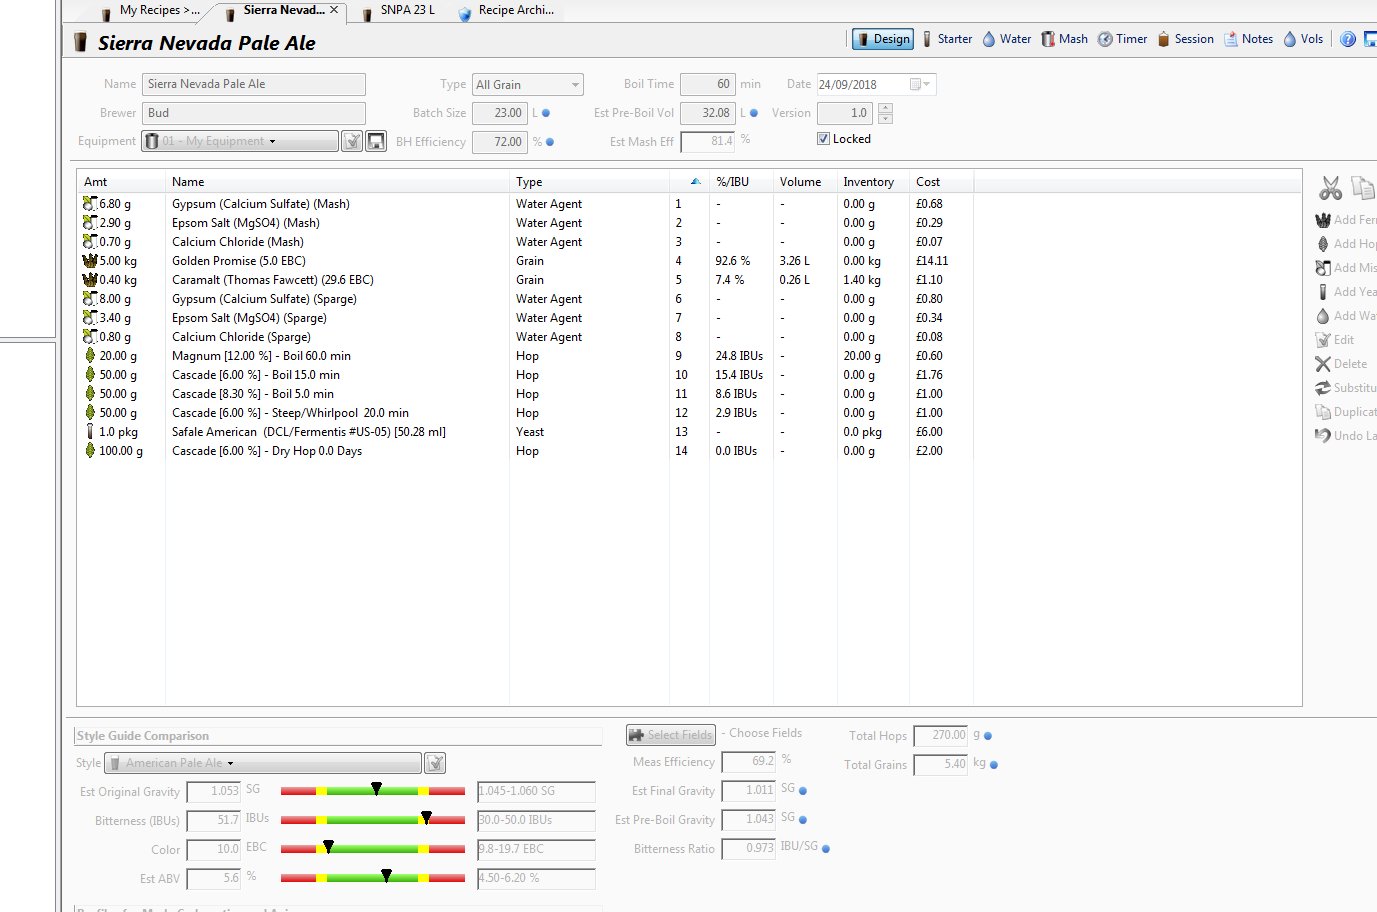Open the Starter view
1377x912 pixels.
(x=946, y=39)
